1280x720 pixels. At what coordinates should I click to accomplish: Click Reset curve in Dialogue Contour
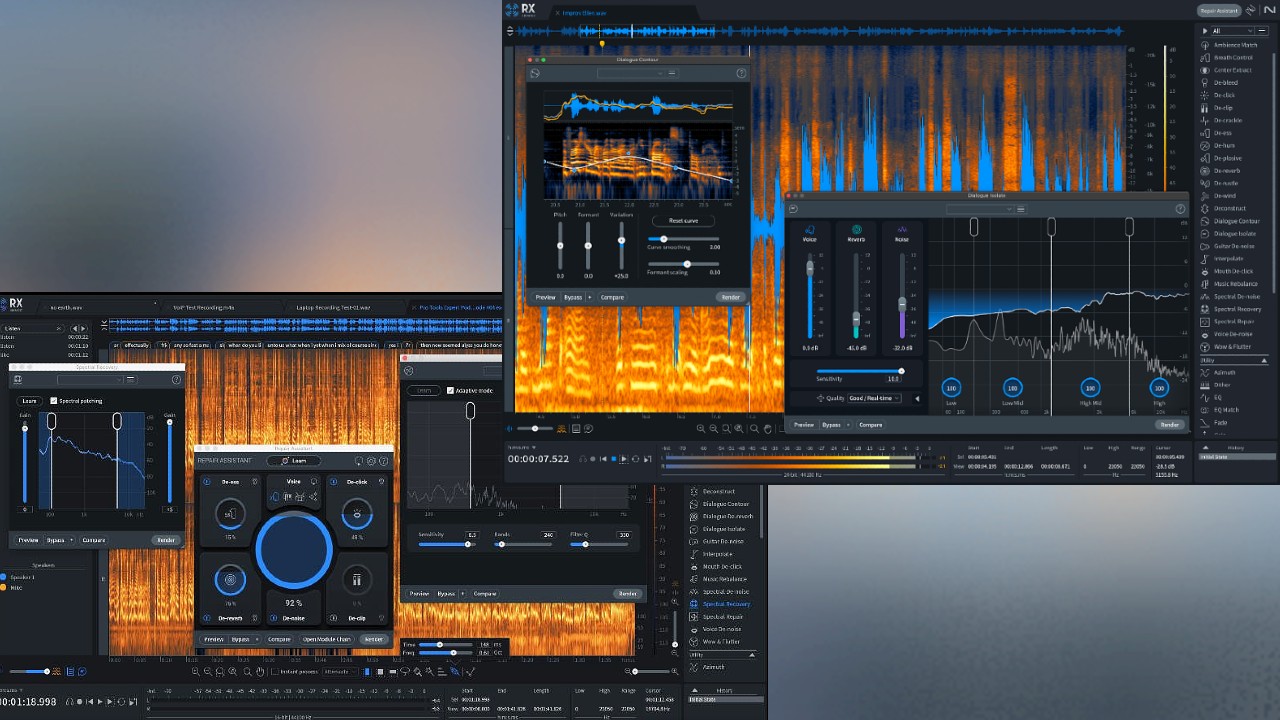tap(683, 220)
